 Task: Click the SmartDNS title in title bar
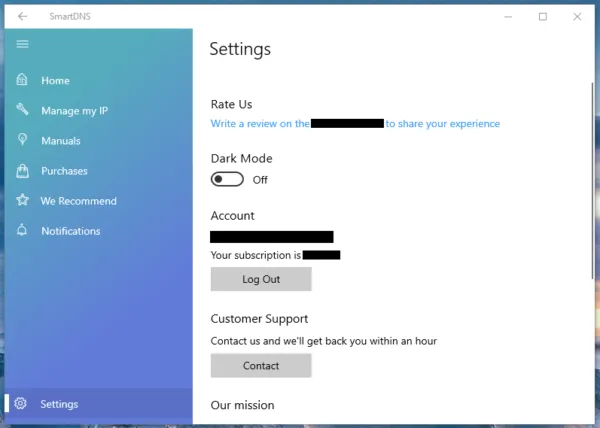pyautogui.click(x=70, y=16)
